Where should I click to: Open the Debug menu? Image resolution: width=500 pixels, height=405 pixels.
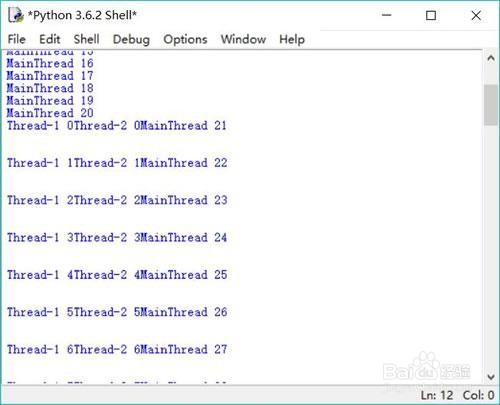[131, 39]
